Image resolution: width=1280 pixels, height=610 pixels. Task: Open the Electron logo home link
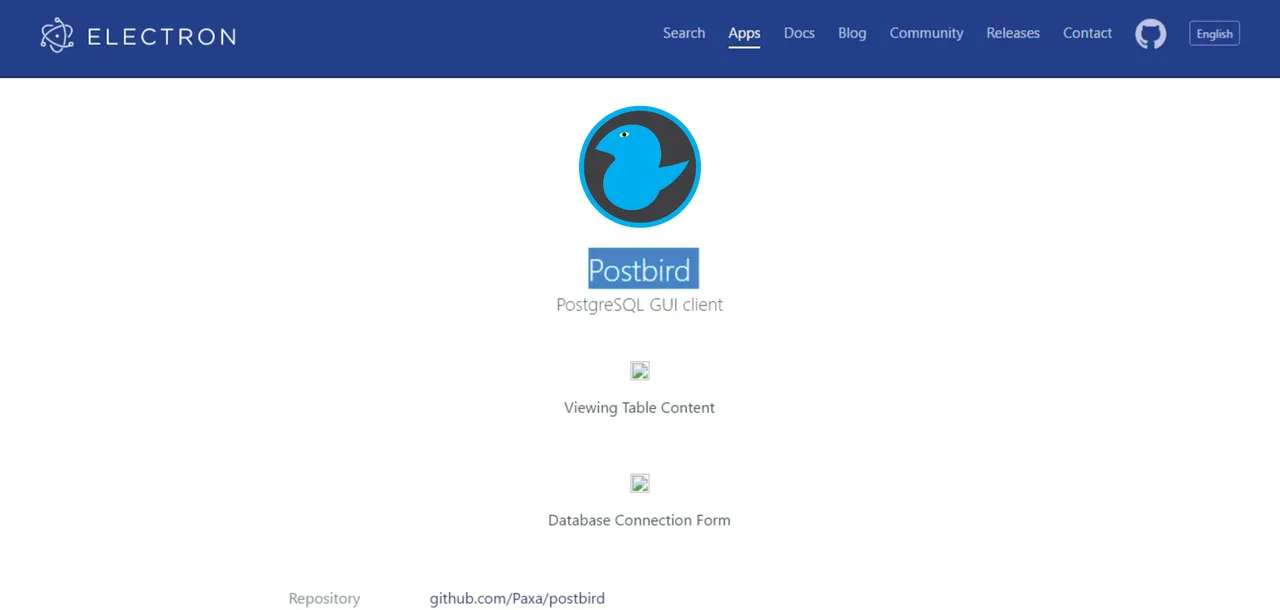click(138, 36)
